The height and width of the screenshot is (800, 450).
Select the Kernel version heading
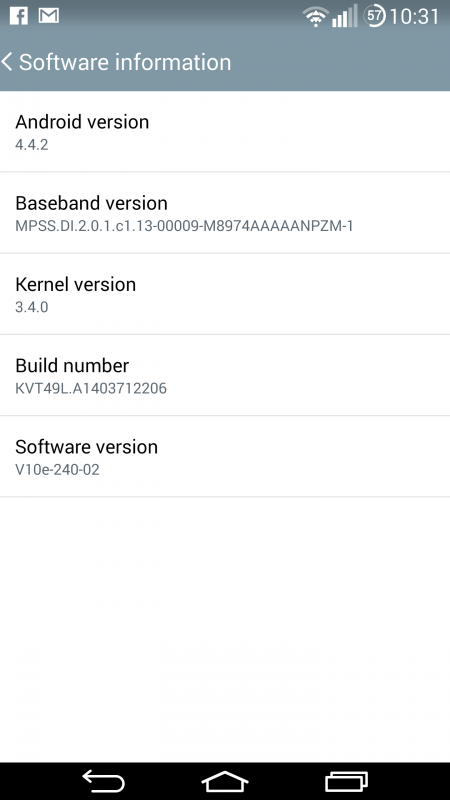pos(76,284)
